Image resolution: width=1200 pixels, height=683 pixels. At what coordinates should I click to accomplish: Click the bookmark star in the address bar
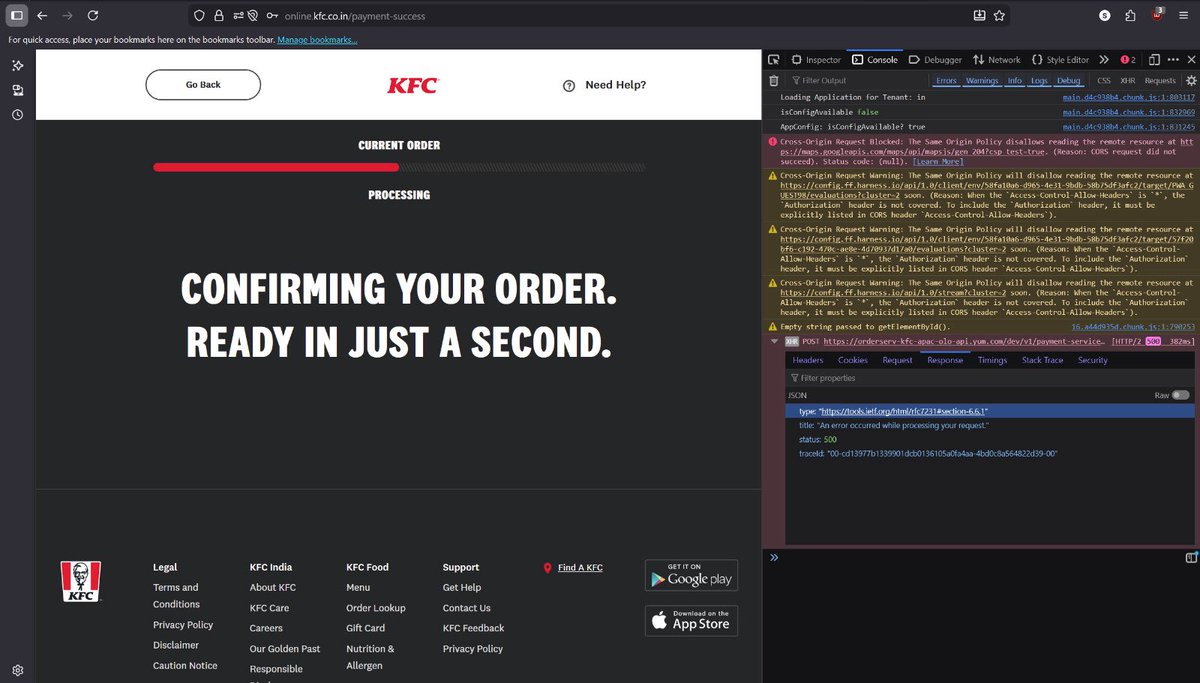[x=999, y=15]
